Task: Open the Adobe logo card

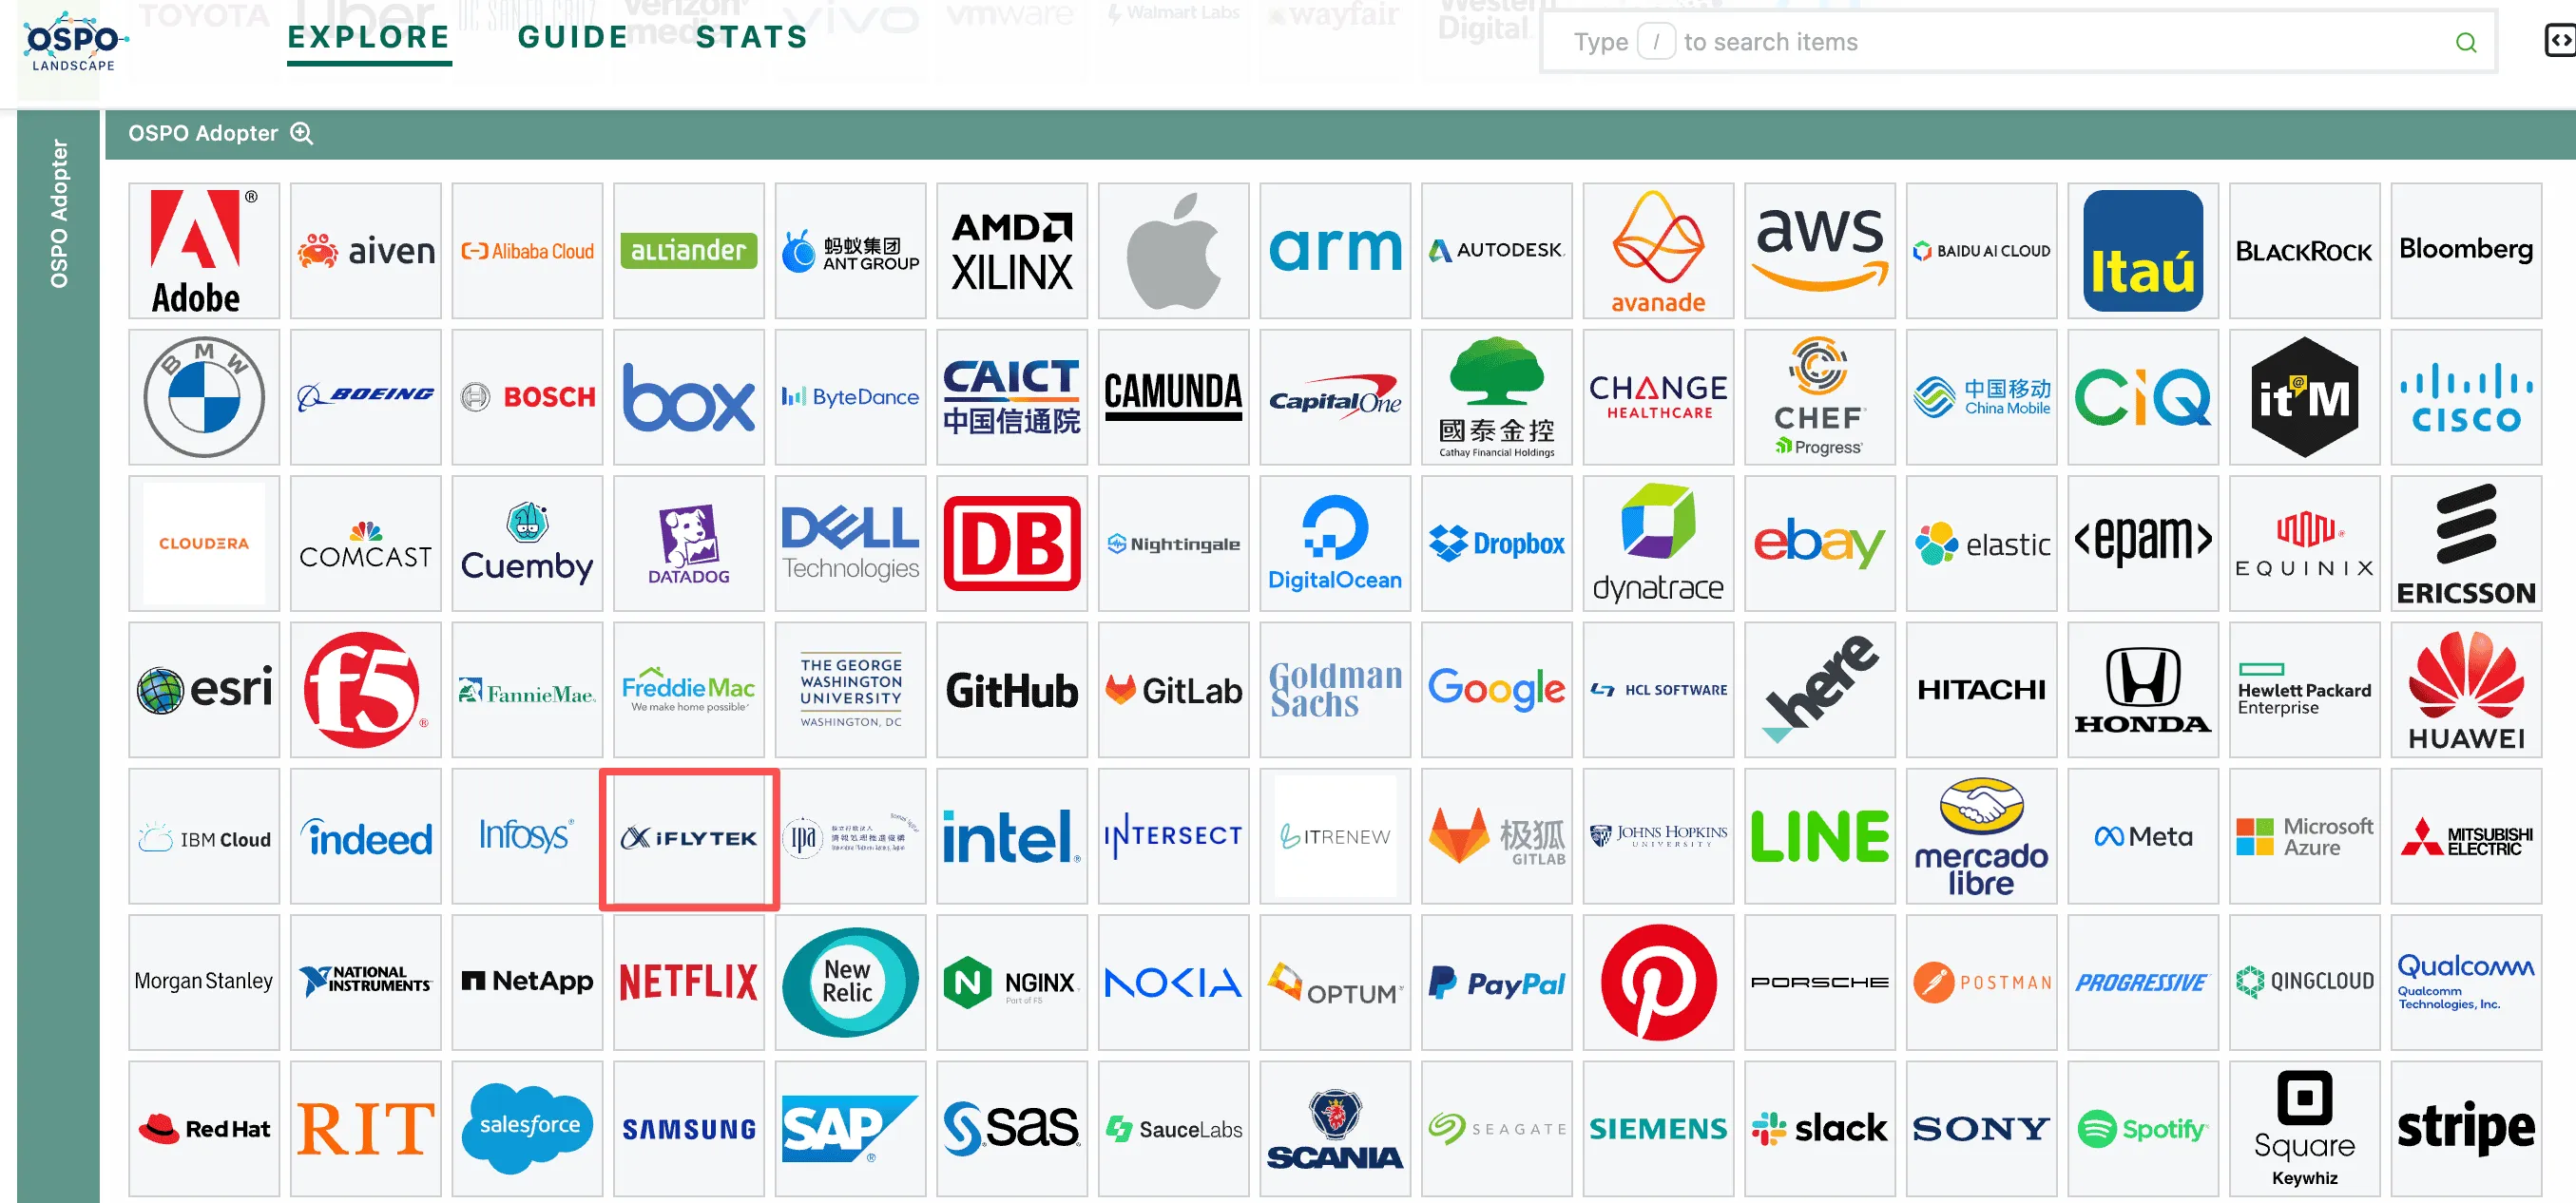Action: coord(204,250)
